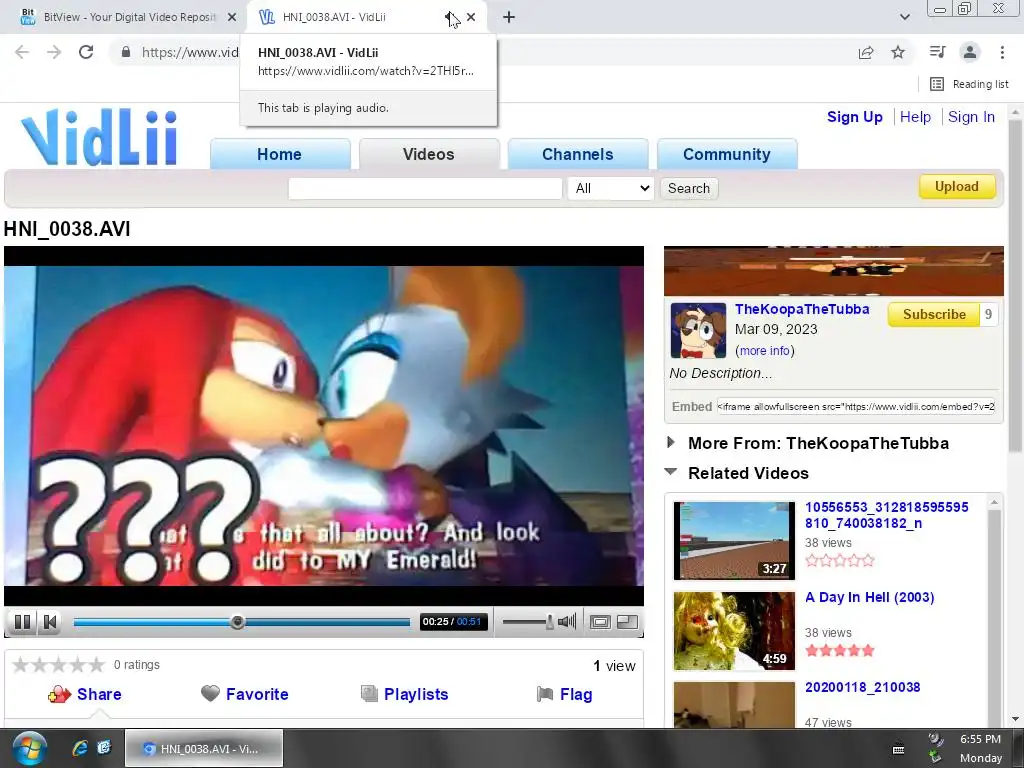Image resolution: width=1024 pixels, height=768 pixels.
Task: Mute the player via speaker icon
Action: tap(568, 622)
